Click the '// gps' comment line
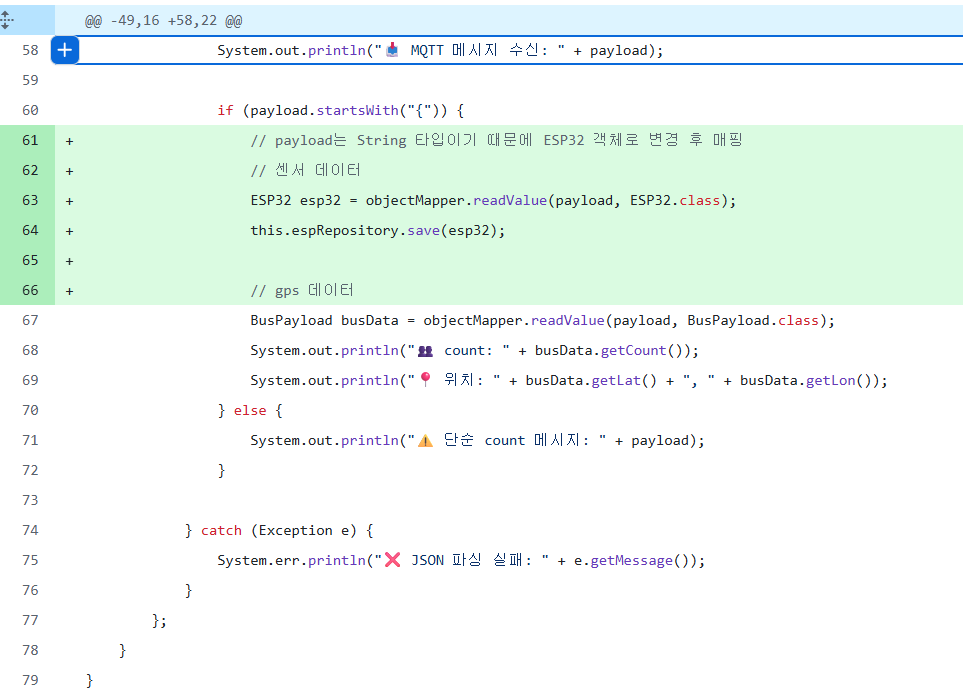The width and height of the screenshot is (963, 694). pyautogui.click(x=302, y=290)
